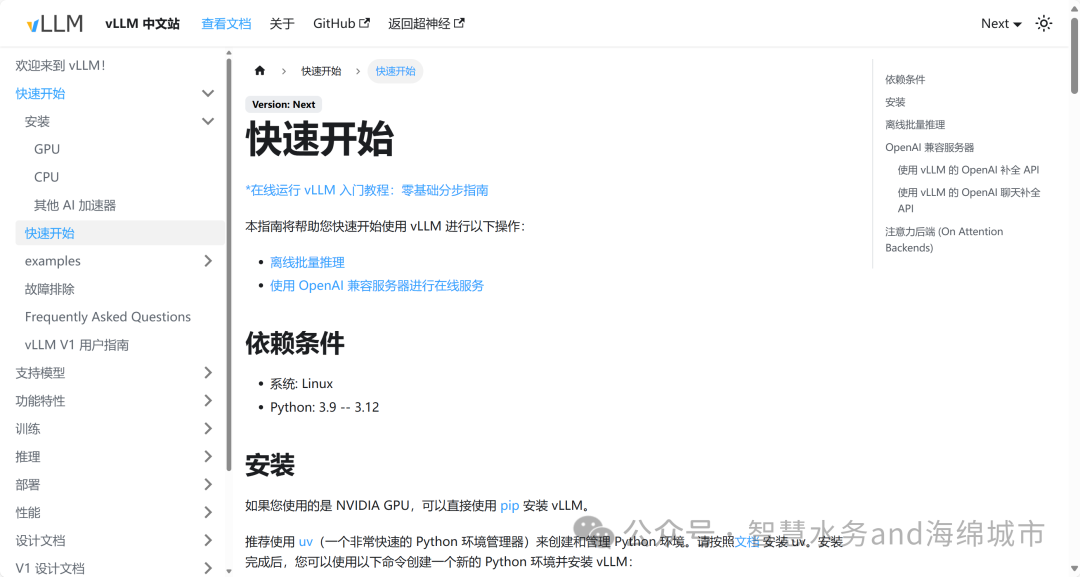Open 其他 AI 加速器 sidebar item
Image resolution: width=1080 pixels, height=577 pixels.
[75, 205]
